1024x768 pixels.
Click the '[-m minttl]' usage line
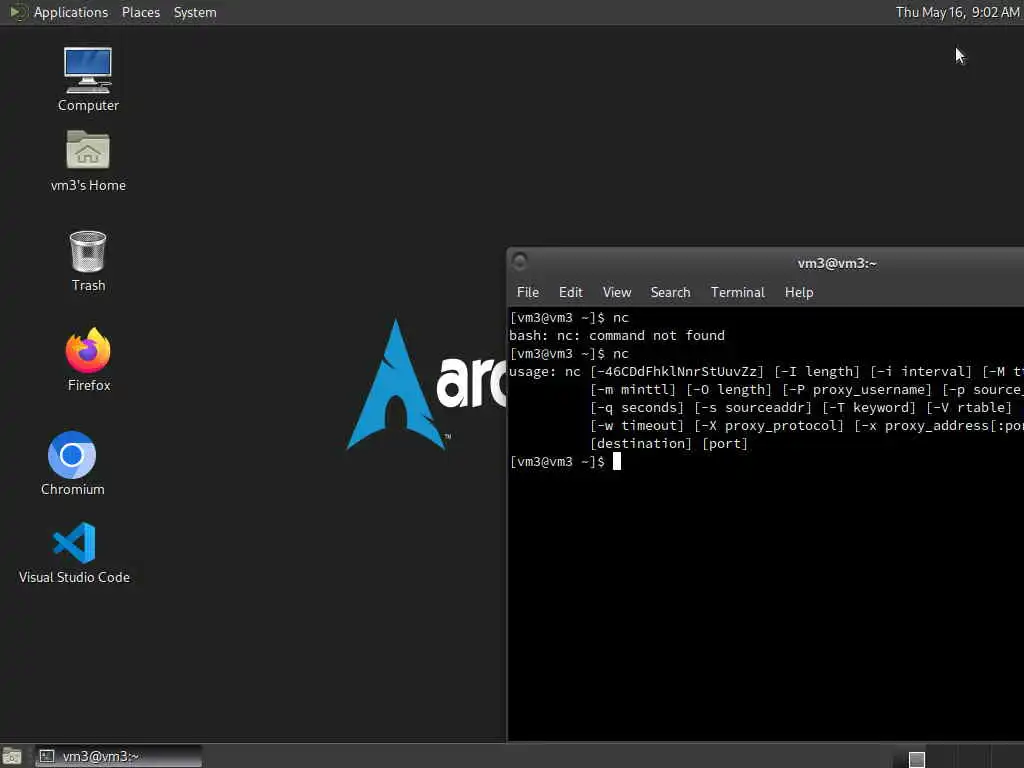[806, 390]
